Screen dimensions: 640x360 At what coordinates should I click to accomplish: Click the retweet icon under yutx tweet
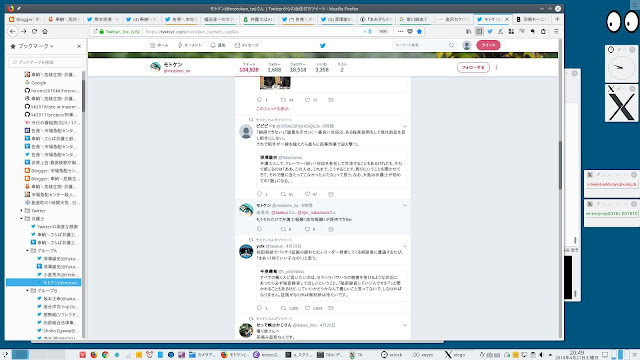[283, 308]
